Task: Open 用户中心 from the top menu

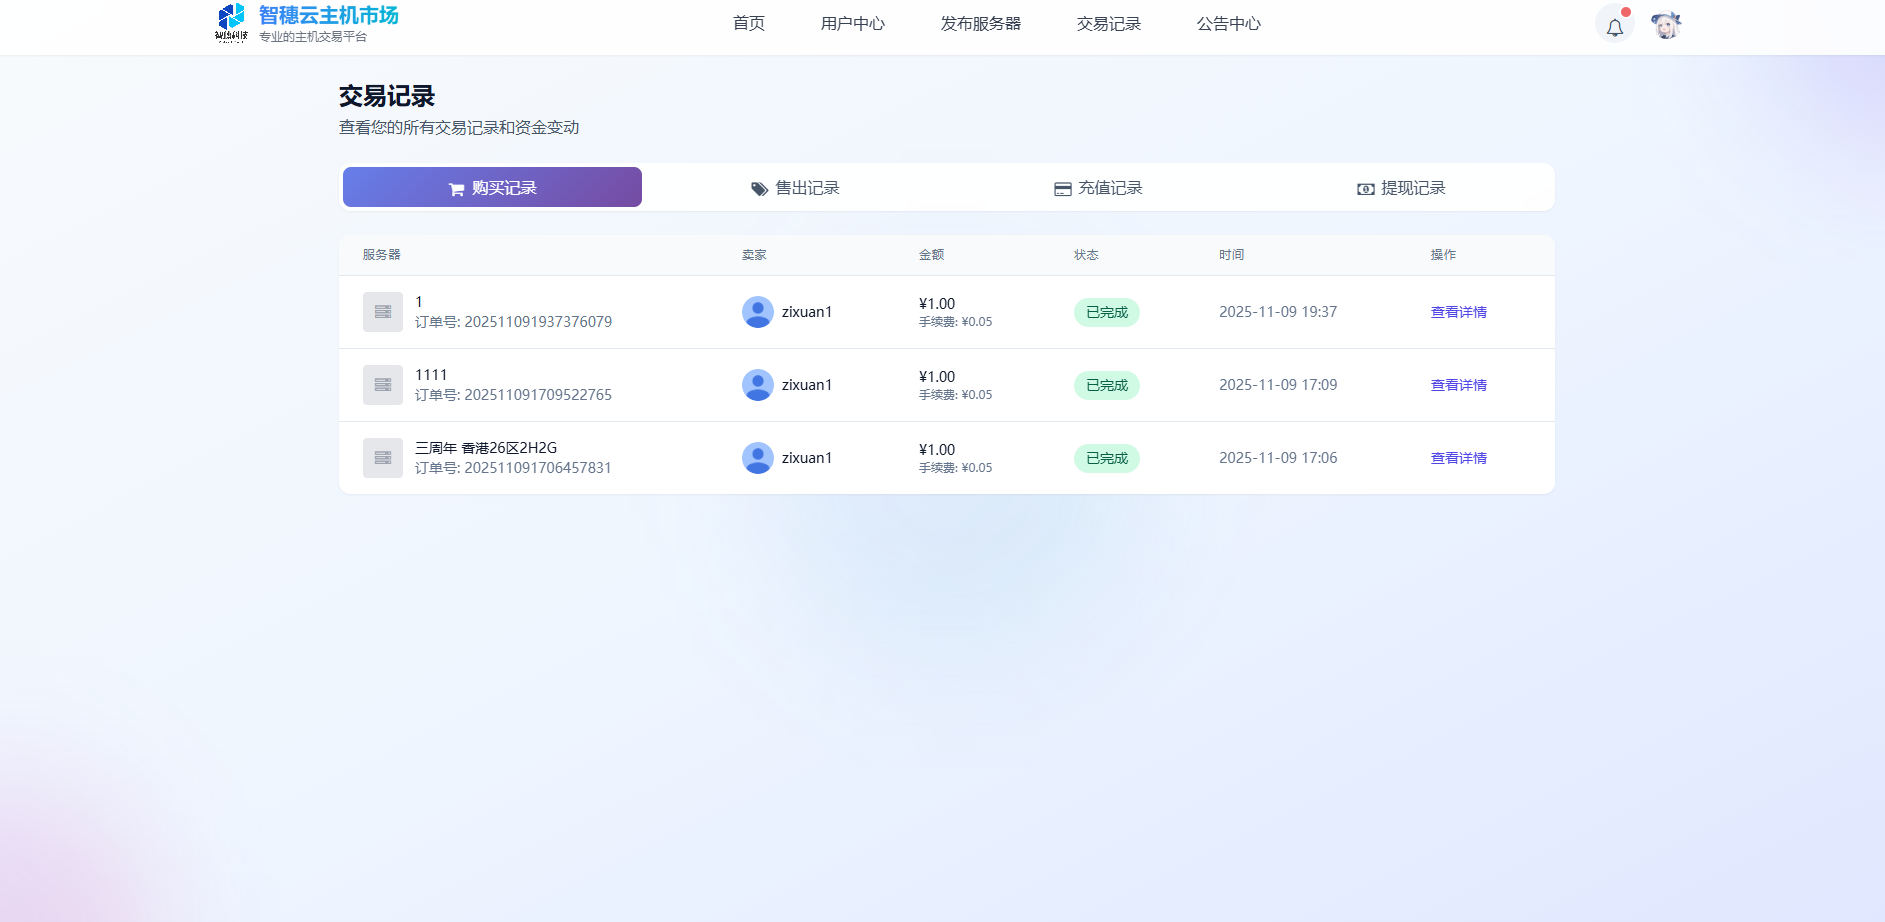Action: click(x=852, y=24)
